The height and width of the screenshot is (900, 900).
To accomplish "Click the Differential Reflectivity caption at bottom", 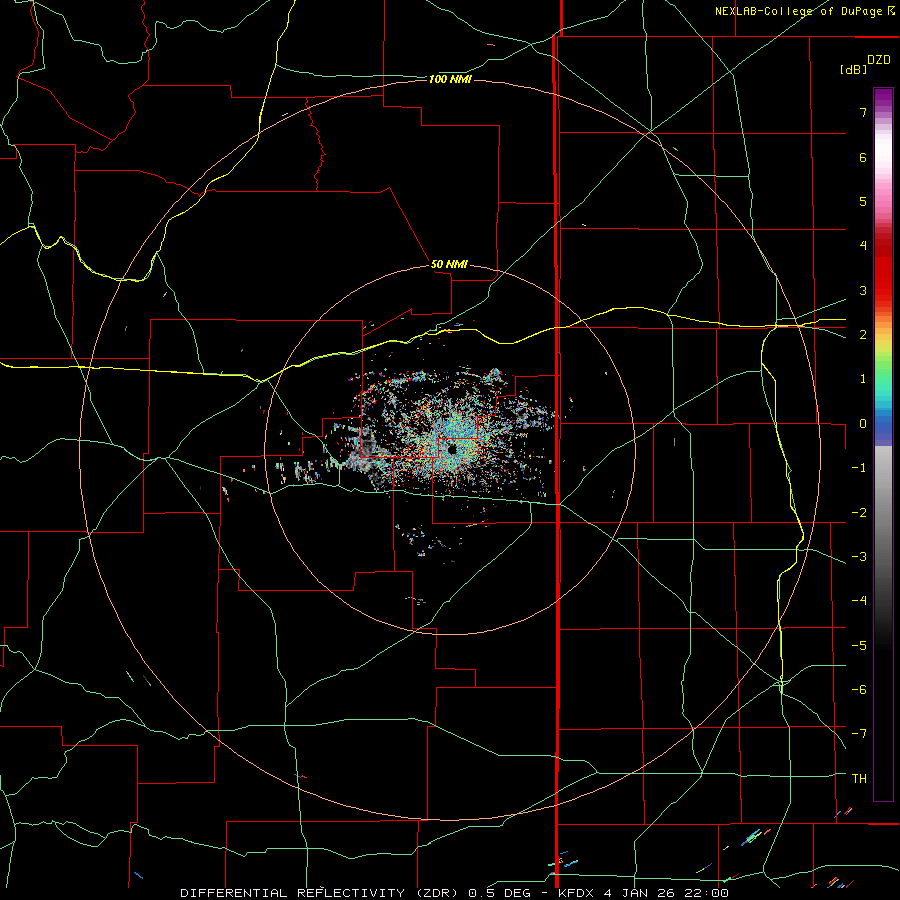I will point(454,893).
